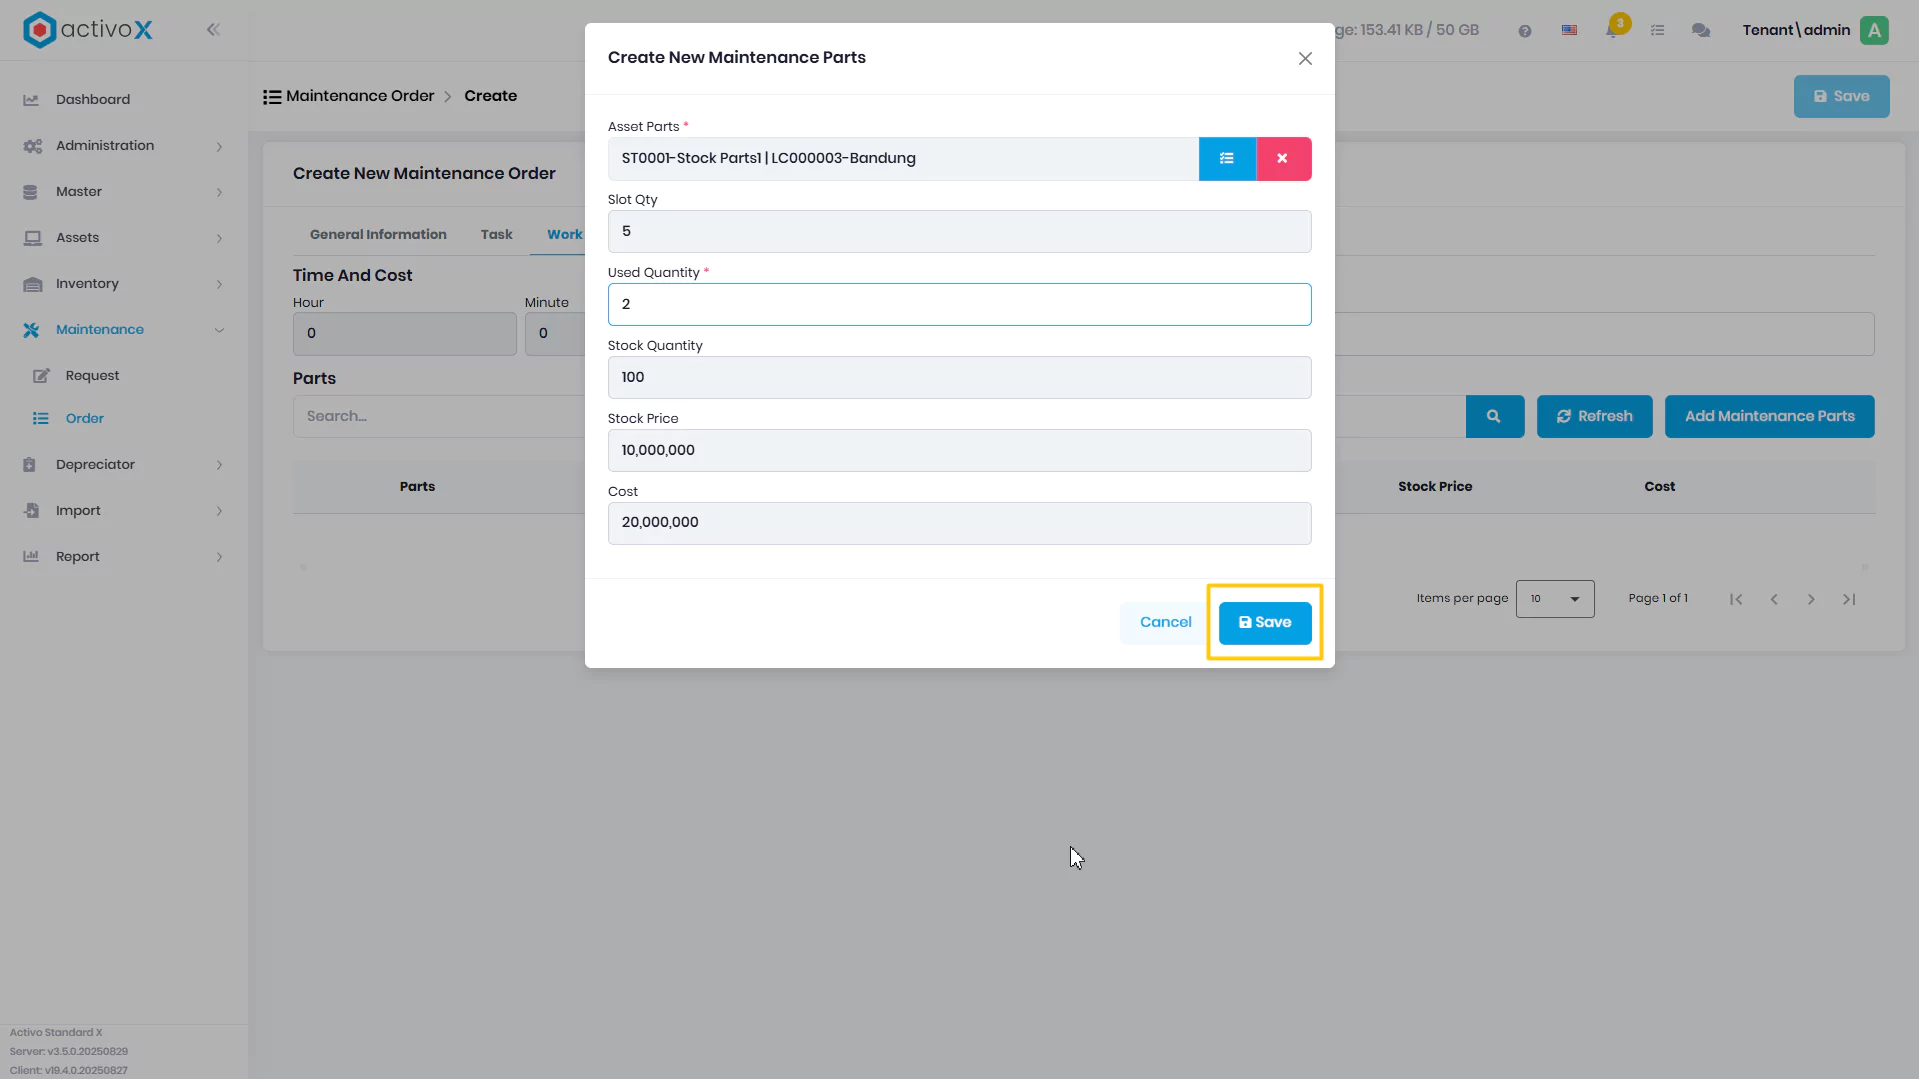Pick asset parts with blue list button
The width and height of the screenshot is (1919, 1079).
(1227, 159)
